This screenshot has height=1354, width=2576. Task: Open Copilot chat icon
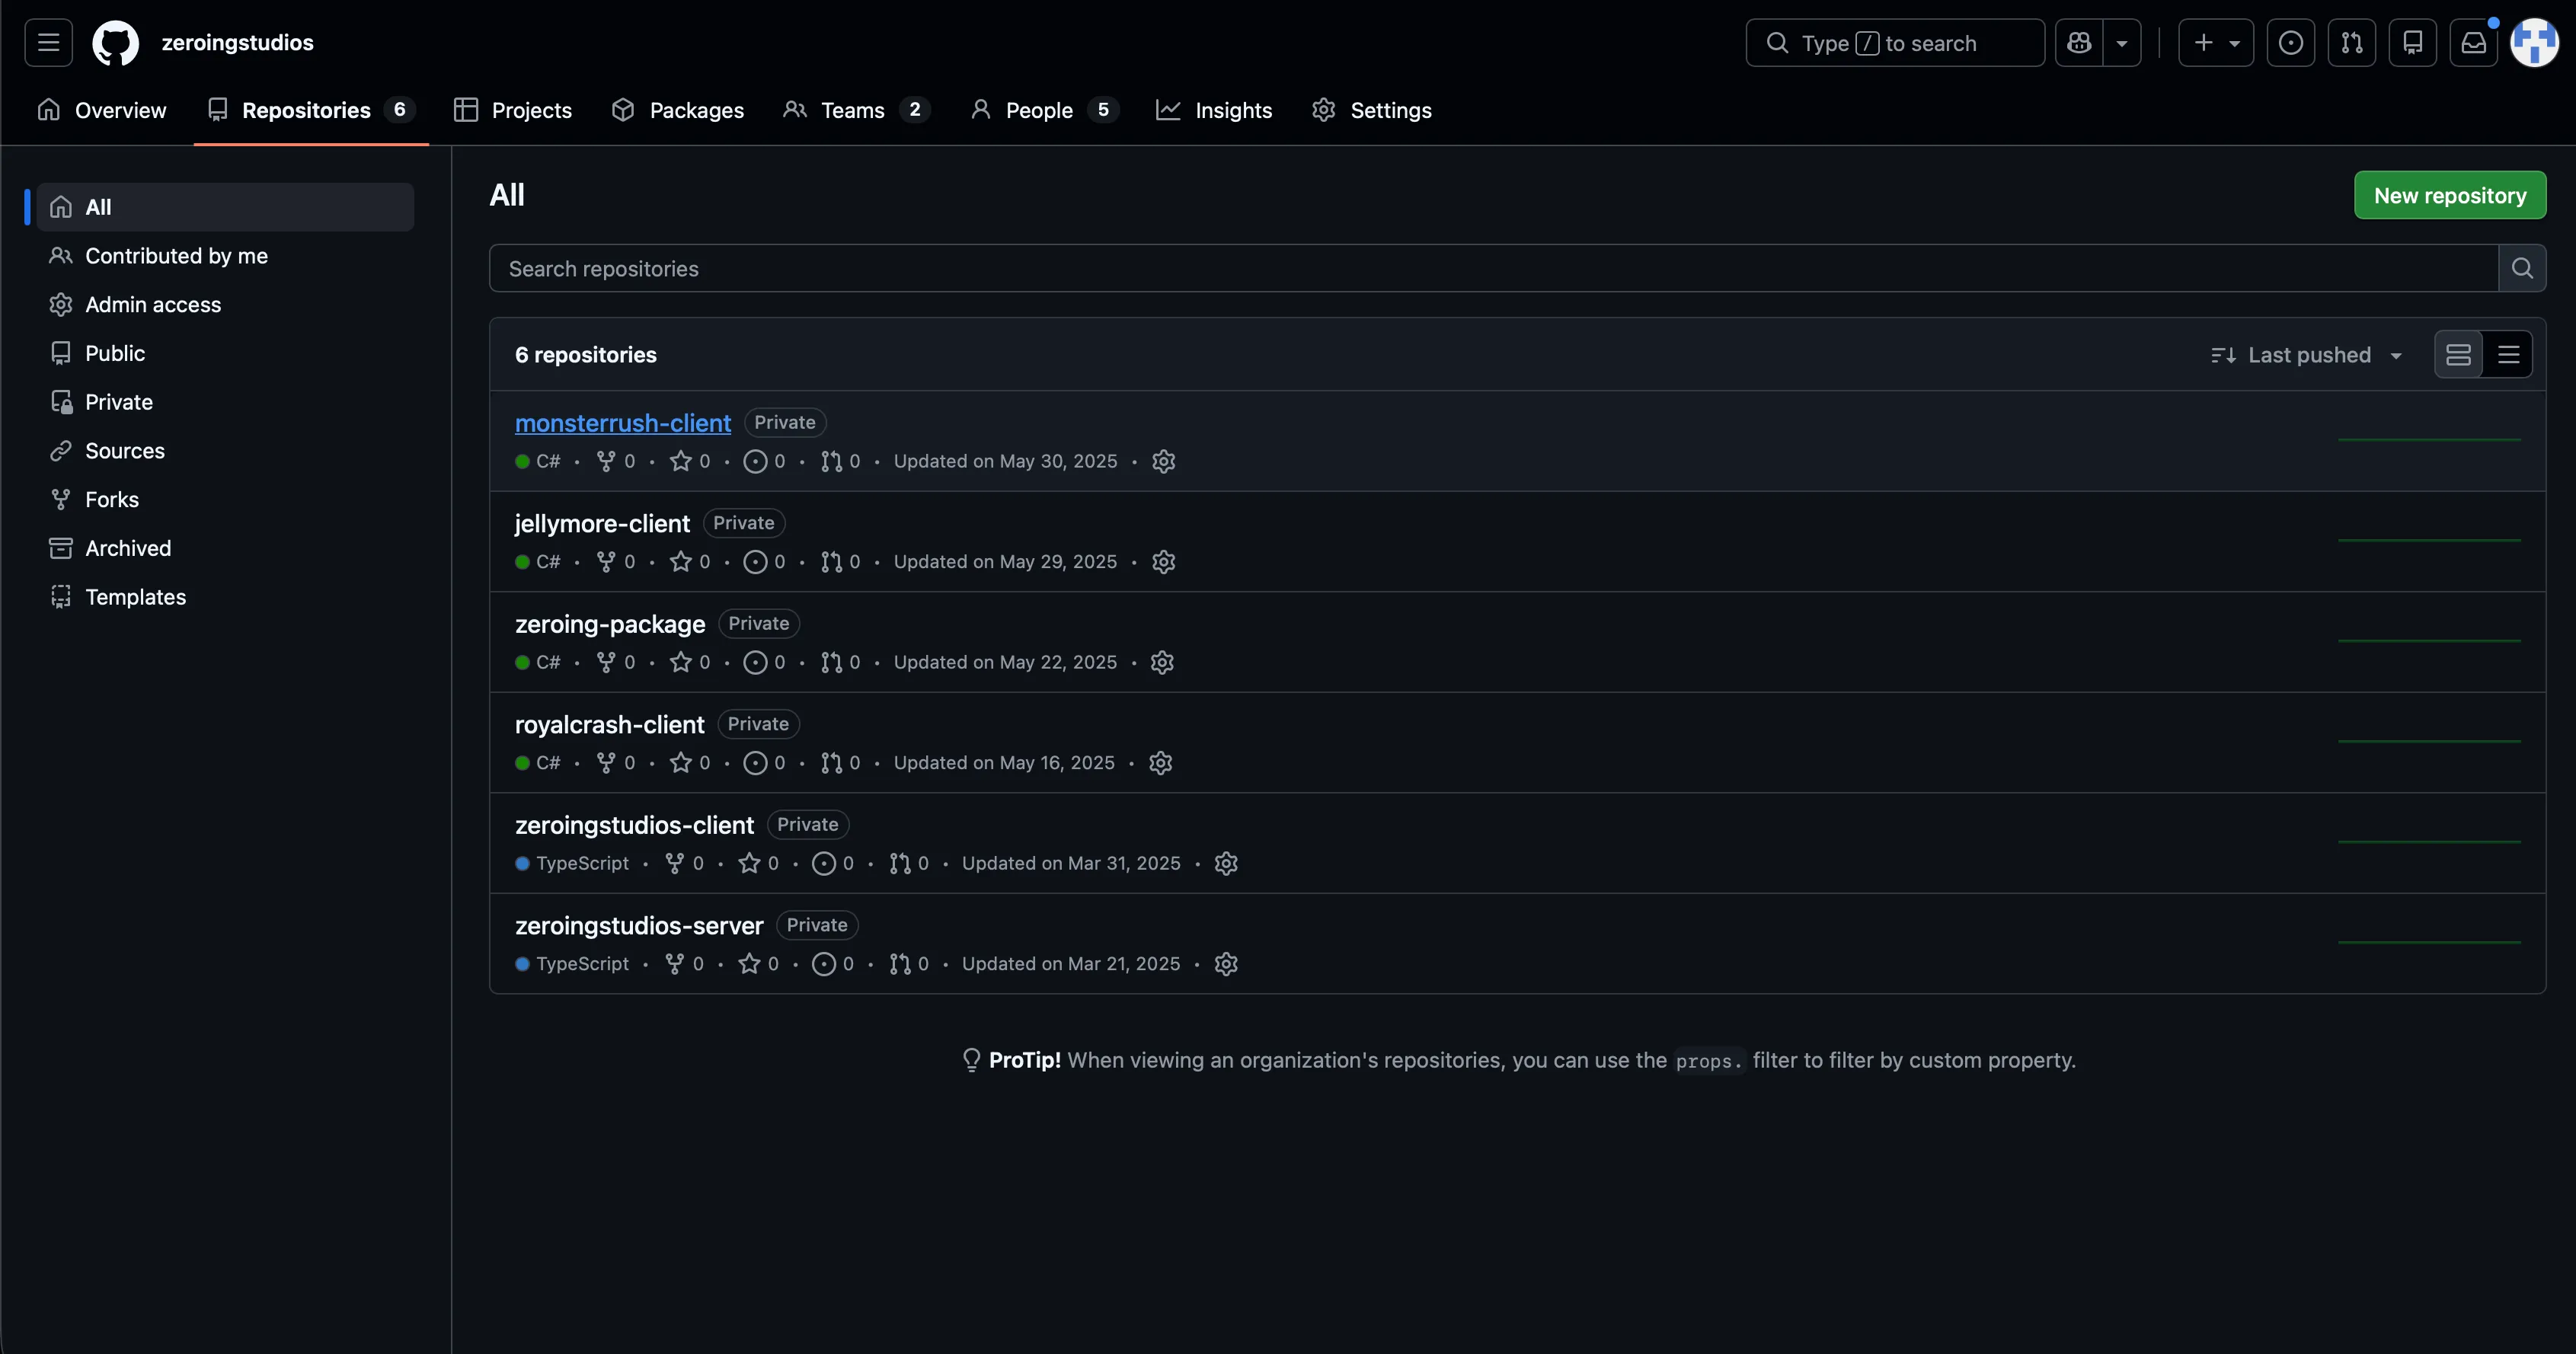point(2079,43)
